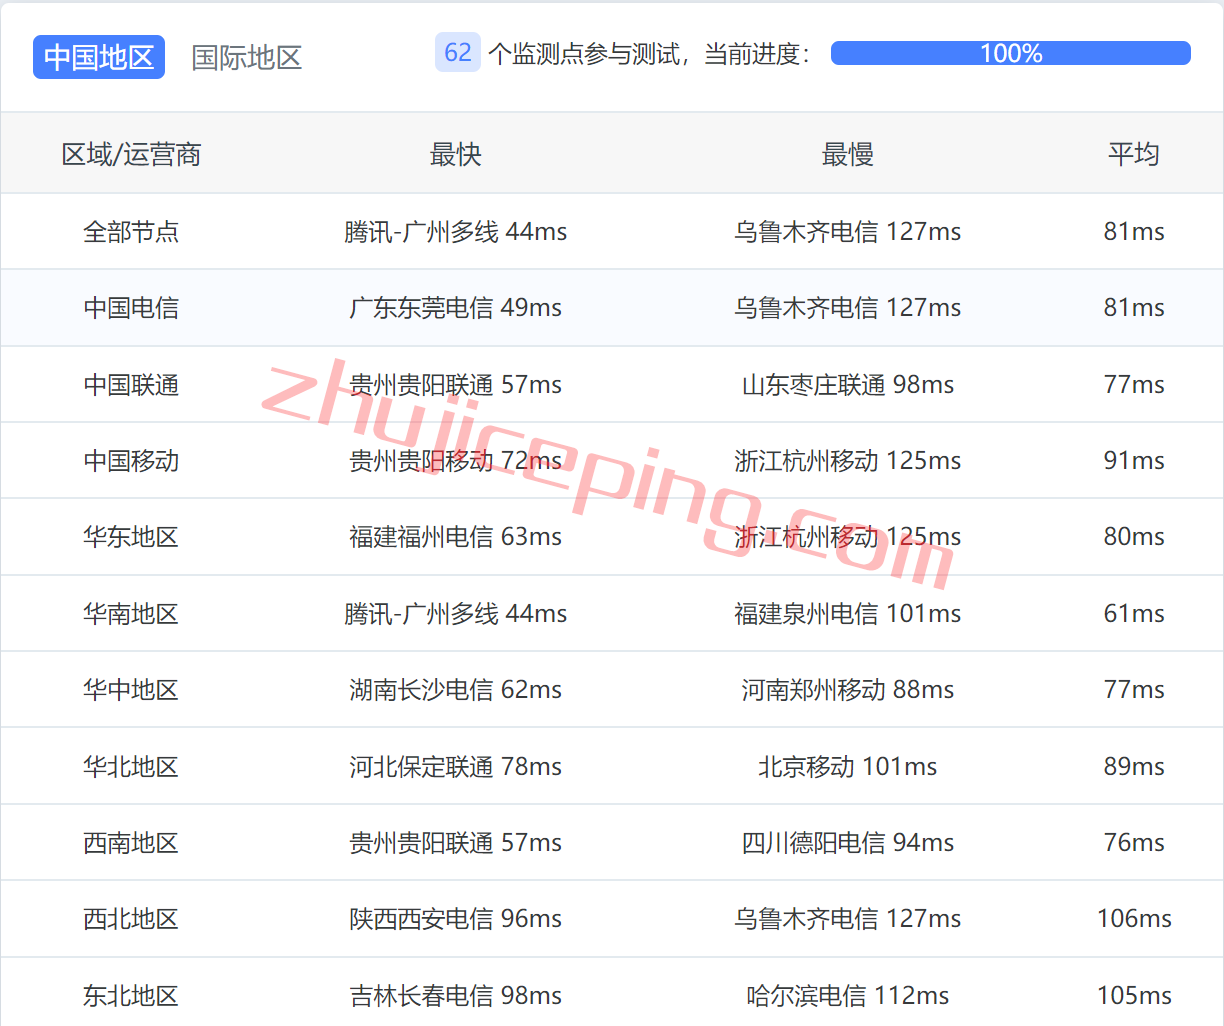The height and width of the screenshot is (1026, 1224).
Task: Click the 最慢 column header
Action: (x=848, y=154)
